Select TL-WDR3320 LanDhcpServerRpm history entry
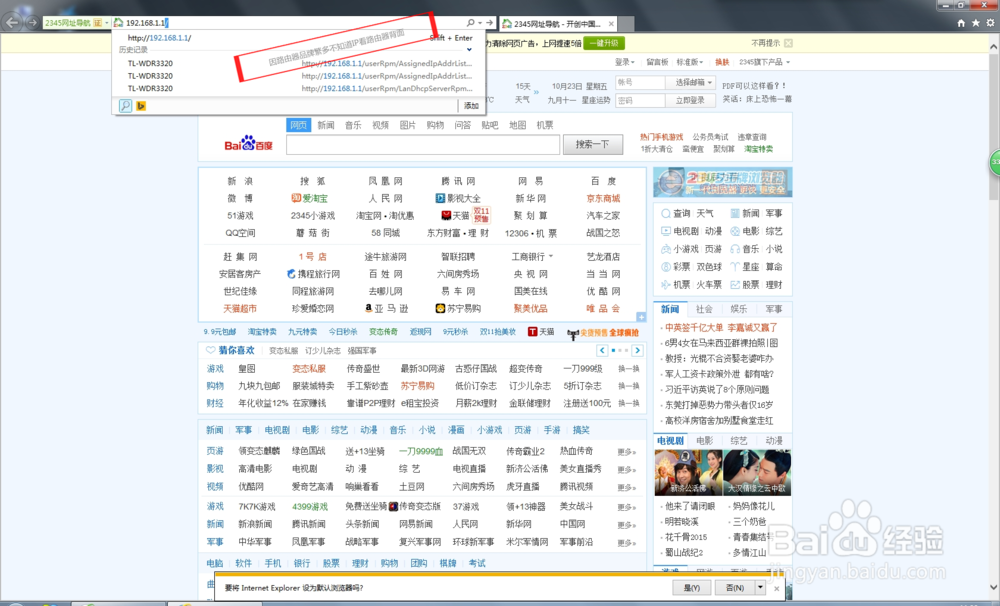This screenshot has height=606, width=1000. [298, 89]
